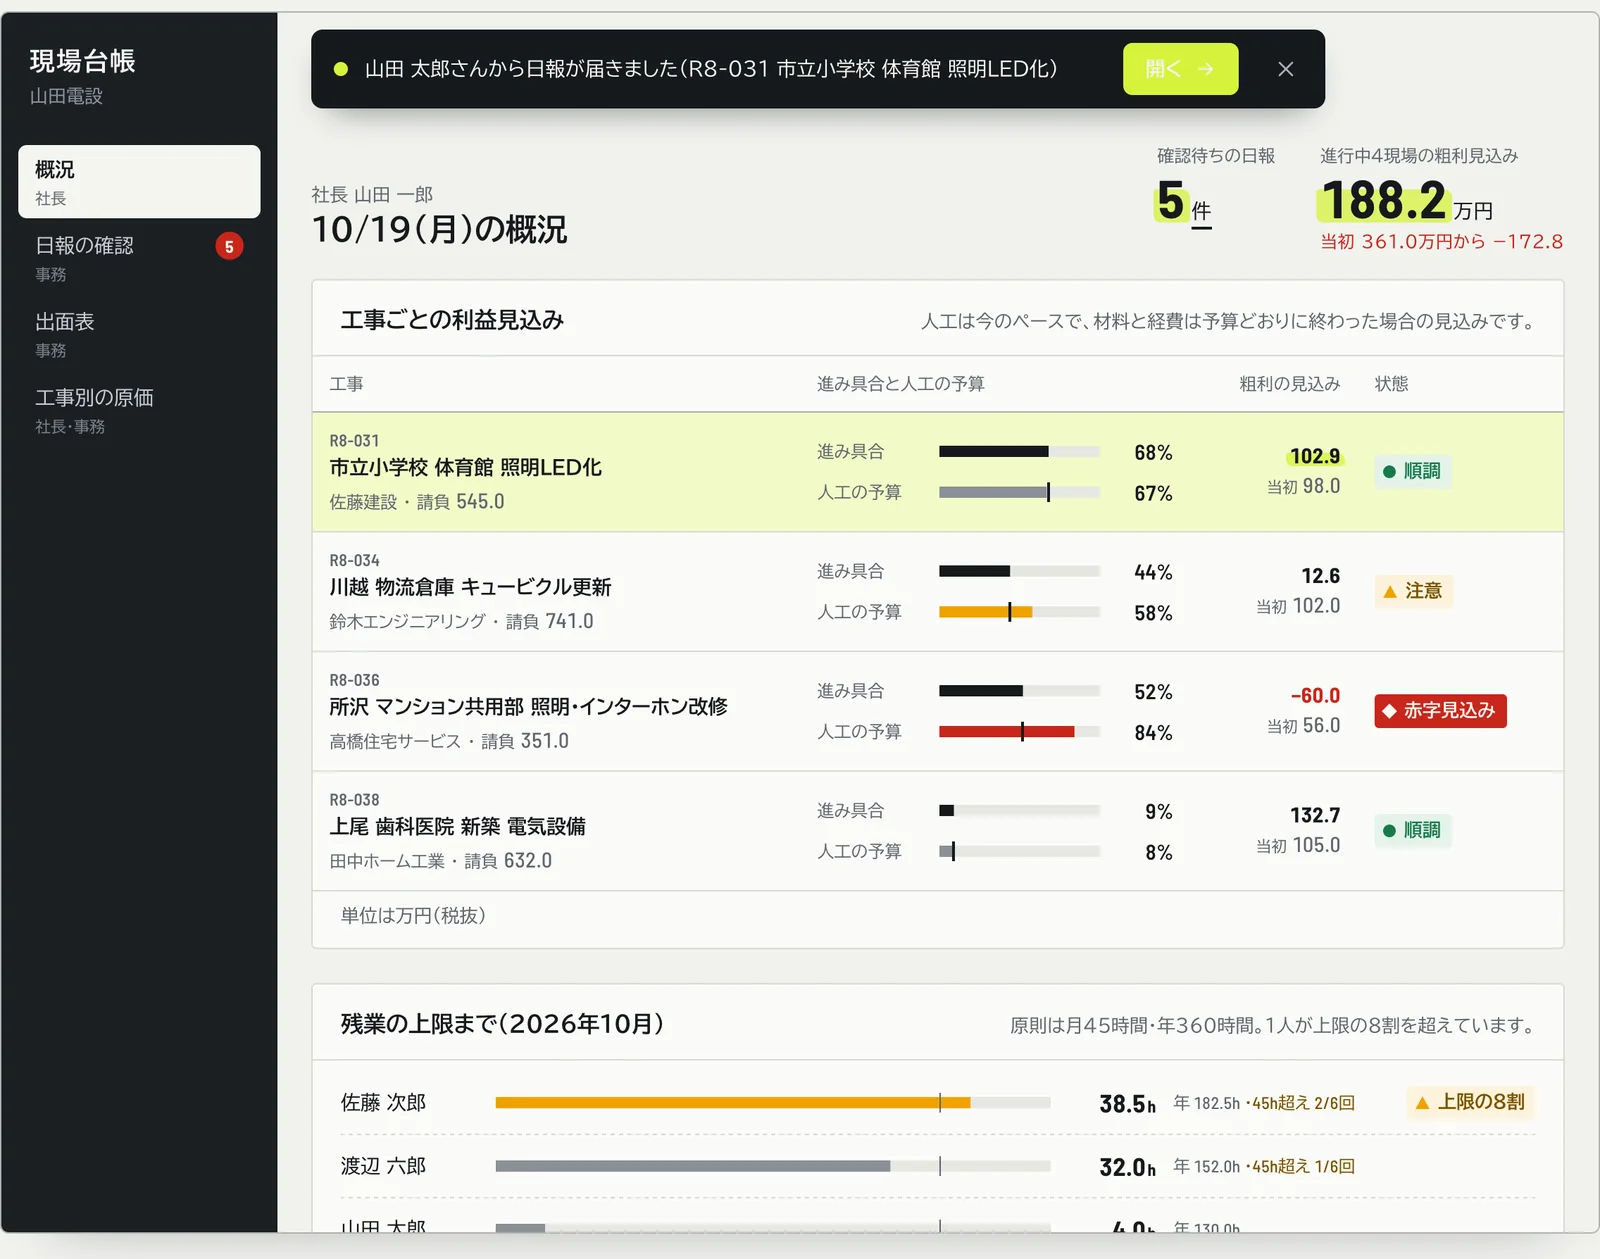
Task: Click the 渡辺 六郎 name in overtime list
Action: [x=383, y=1166]
